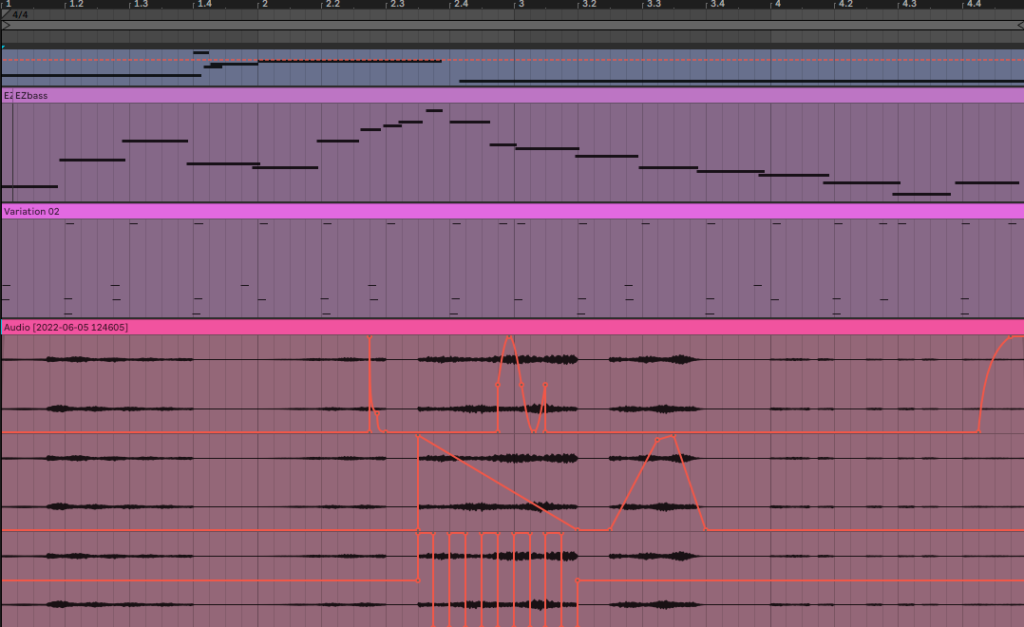Select the lowest MIDI note in EZbass
This screenshot has height=627, width=1024.
pos(921,194)
